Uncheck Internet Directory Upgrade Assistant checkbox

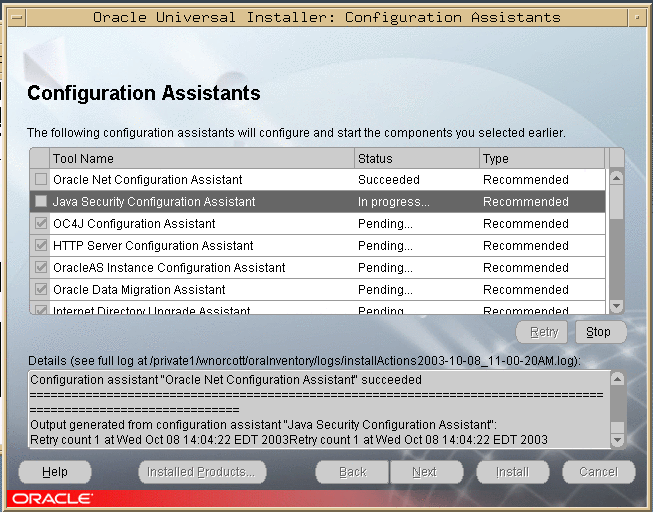(x=41, y=310)
